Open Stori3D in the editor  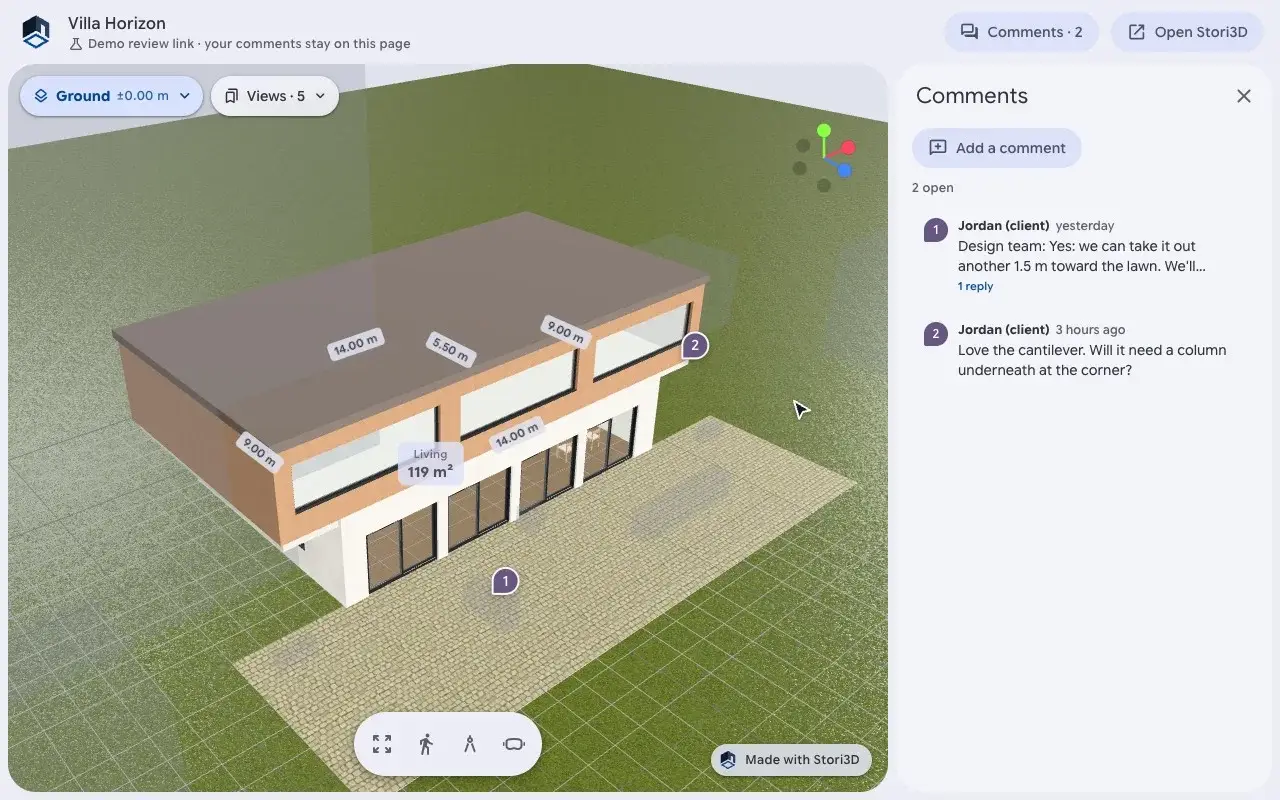1187,32
